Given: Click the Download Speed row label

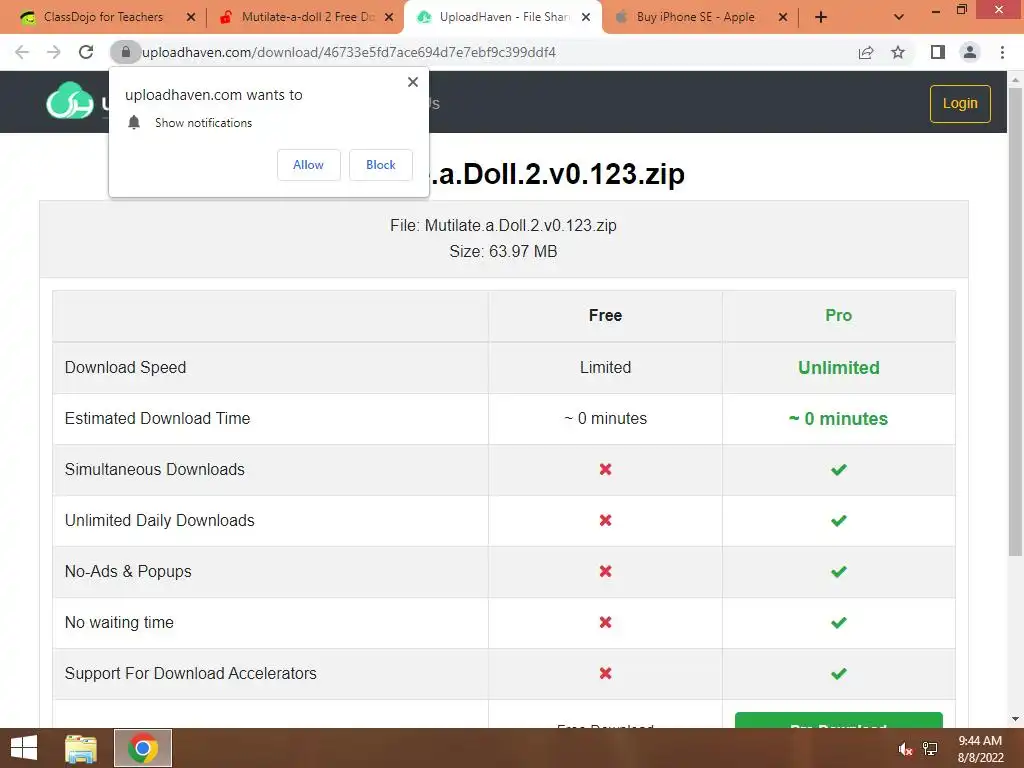Looking at the screenshot, I should click(x=125, y=368).
